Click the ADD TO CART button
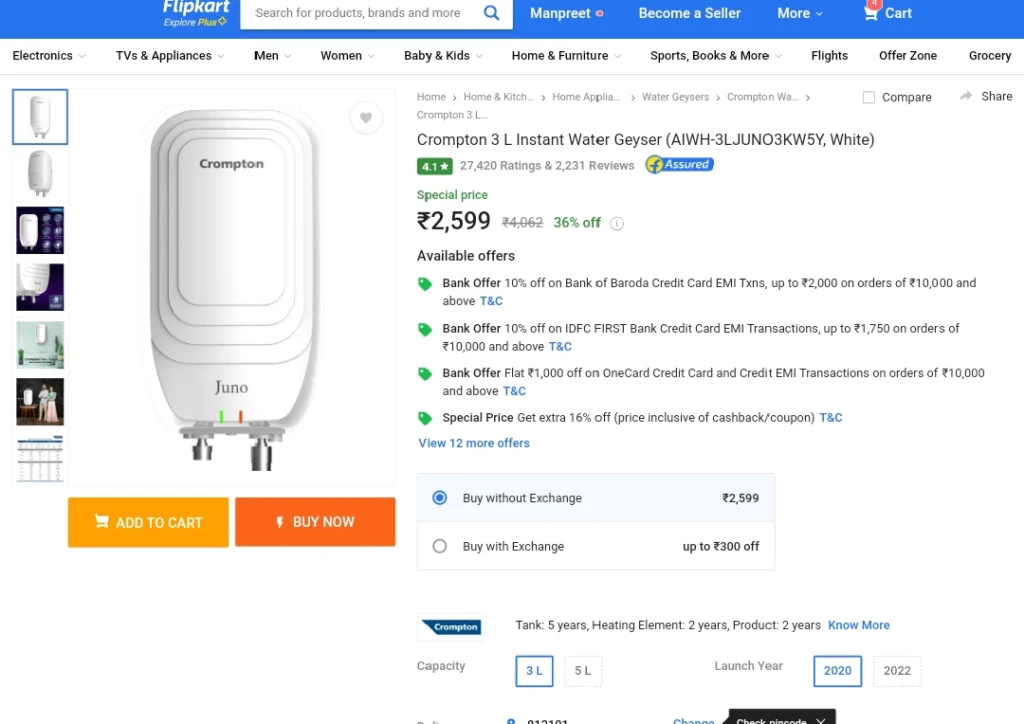Screen dimensions: 1024x724 (148, 522)
